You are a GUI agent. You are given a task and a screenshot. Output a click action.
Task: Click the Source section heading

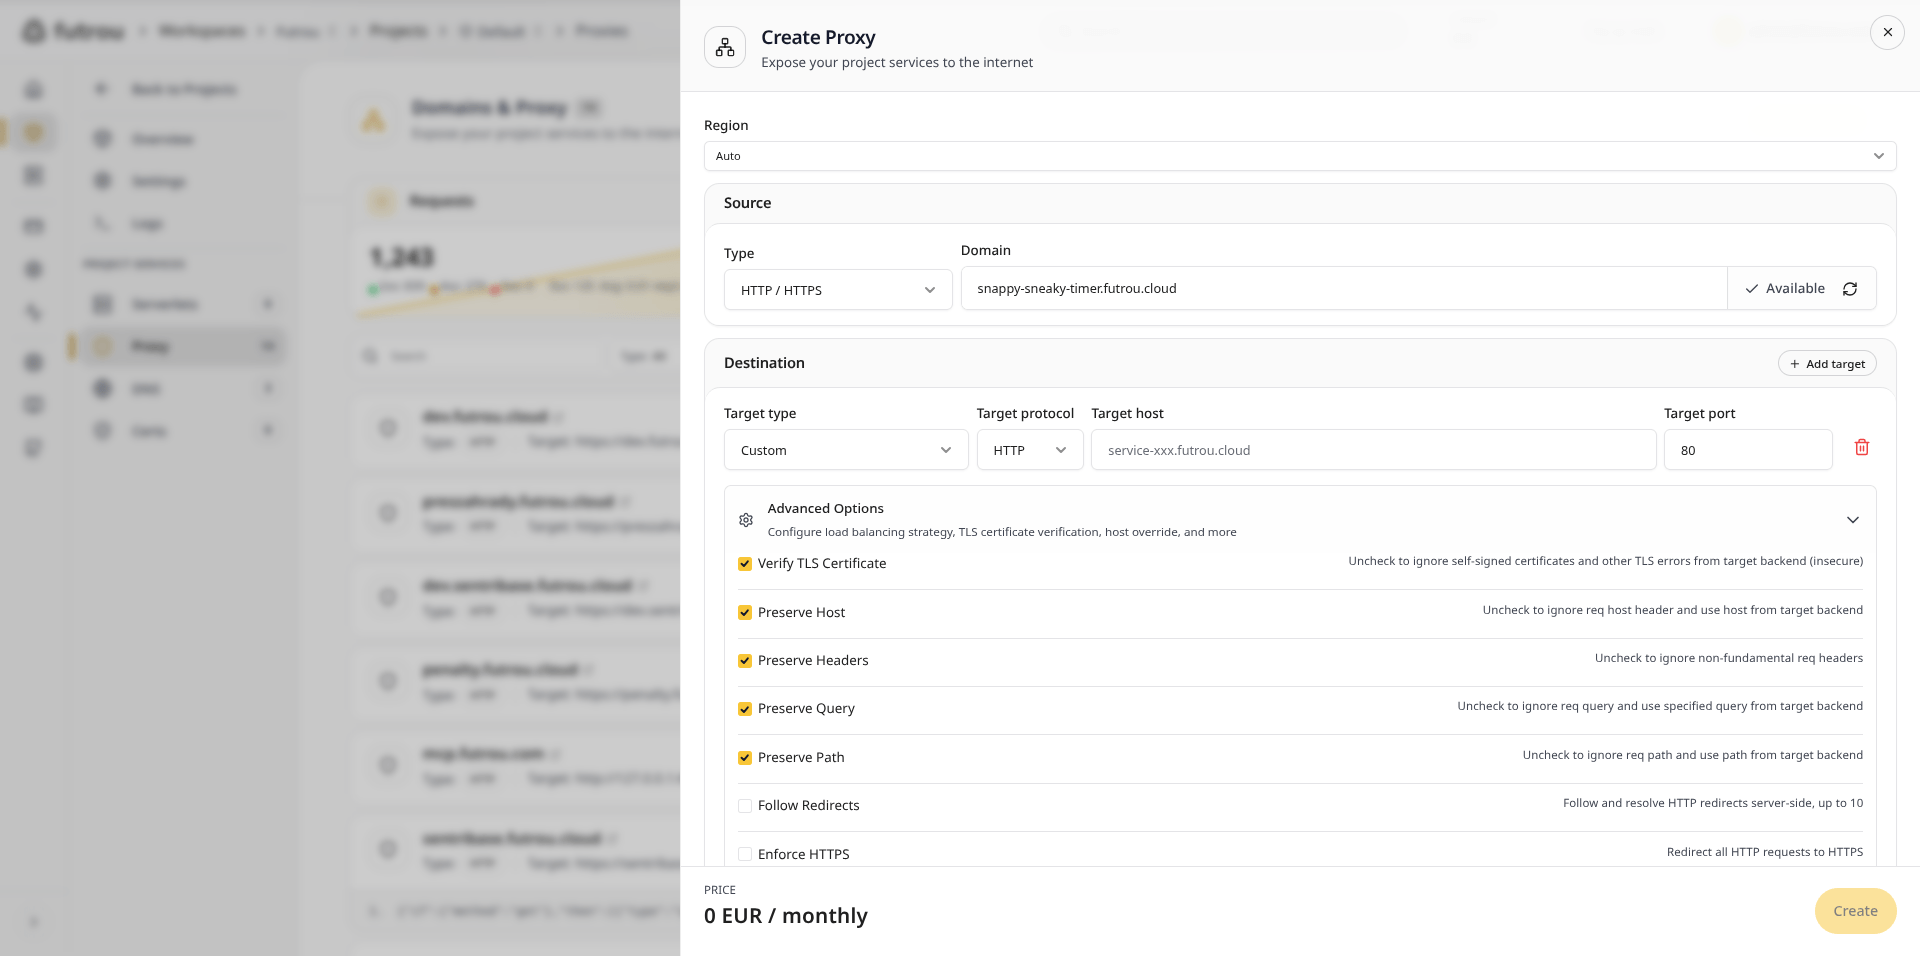click(747, 203)
